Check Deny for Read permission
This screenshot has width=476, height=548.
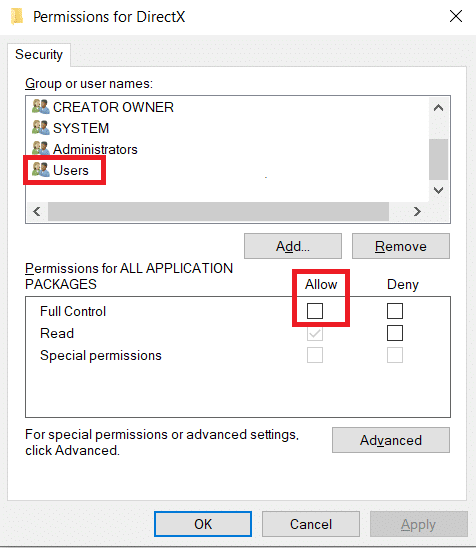coord(395,333)
